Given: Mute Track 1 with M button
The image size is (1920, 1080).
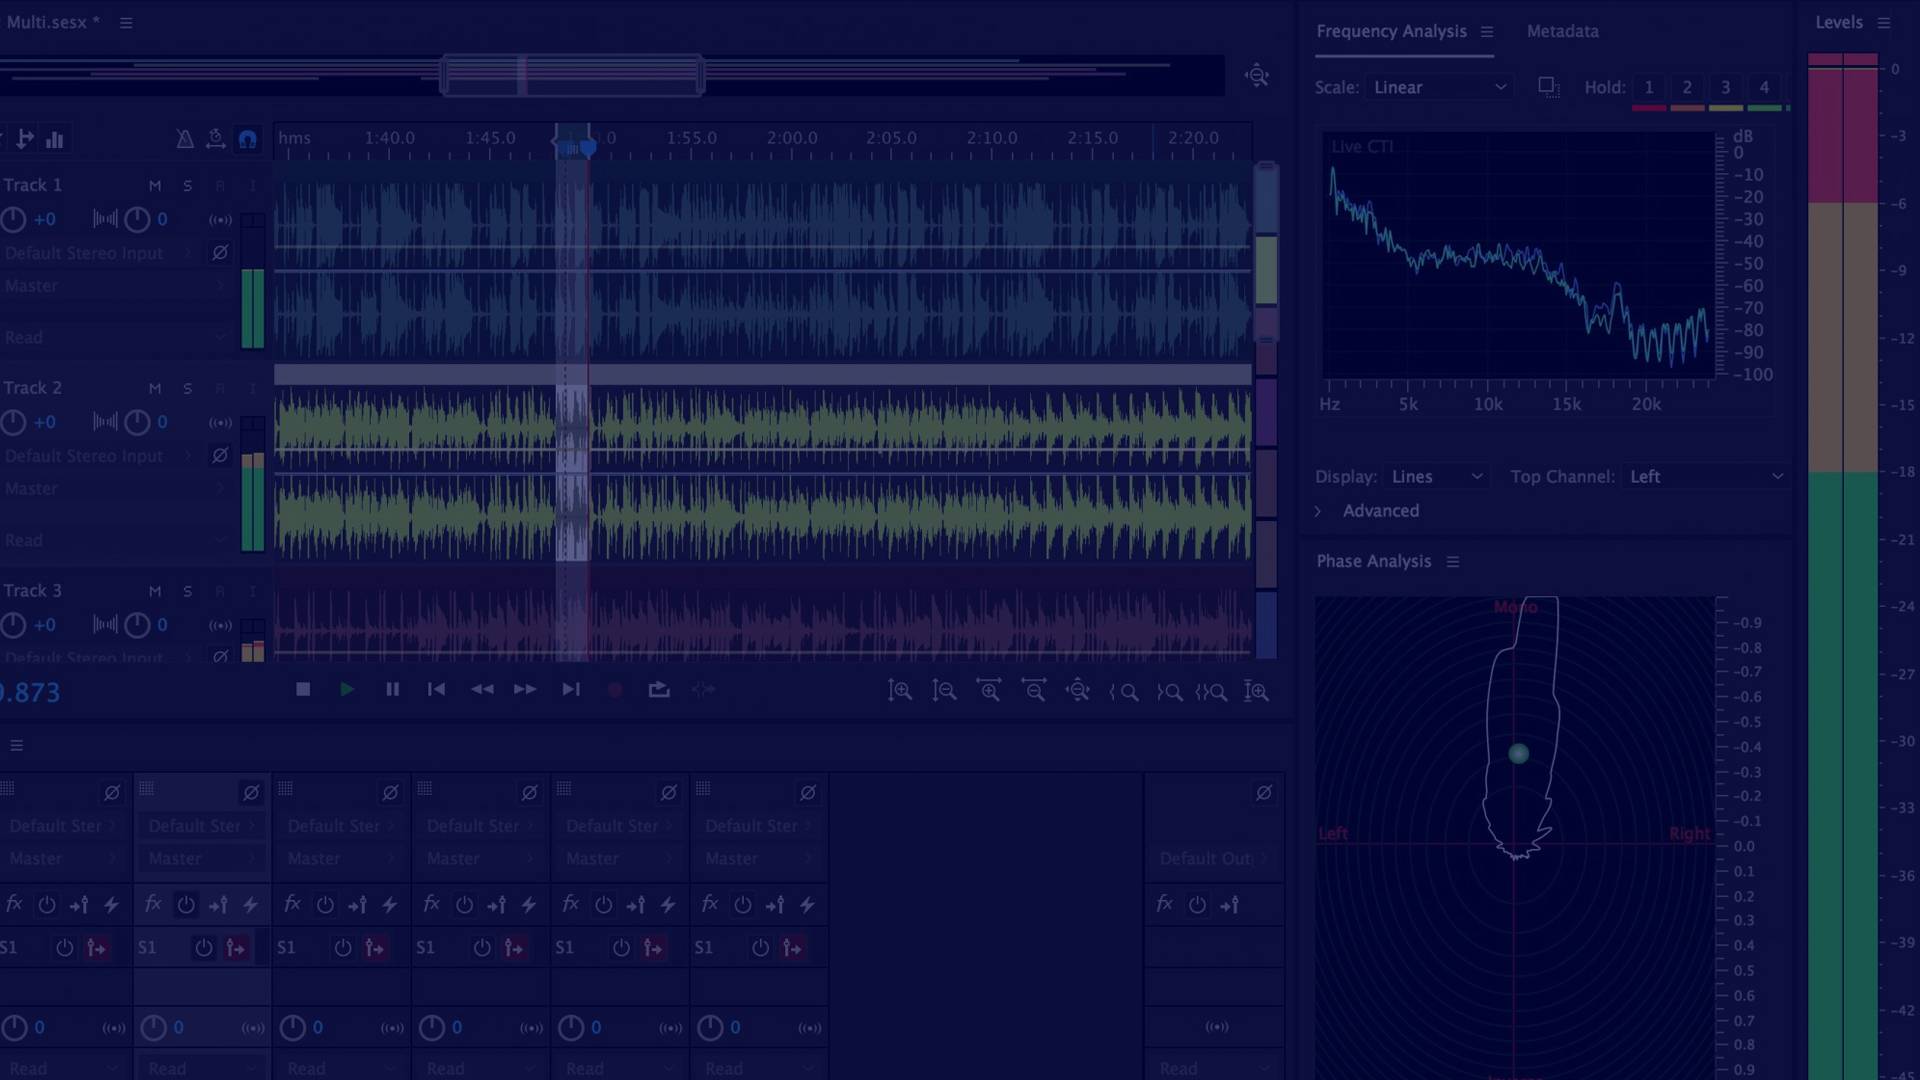Looking at the screenshot, I should click(x=155, y=186).
